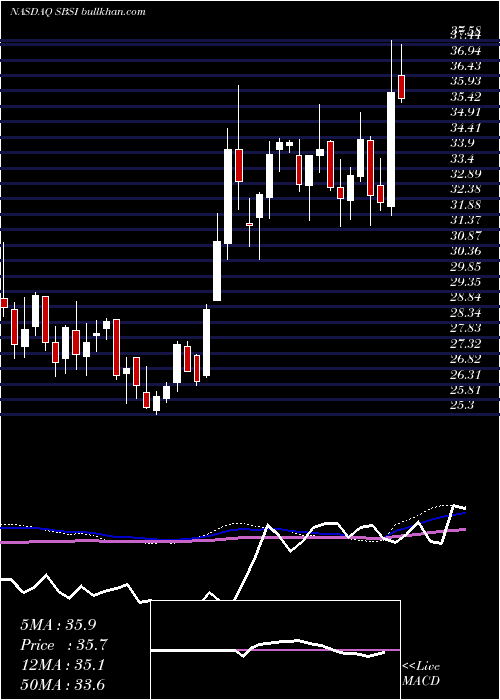Click the 34.91 price axis label
The width and height of the screenshot is (500, 700).
(465, 112)
